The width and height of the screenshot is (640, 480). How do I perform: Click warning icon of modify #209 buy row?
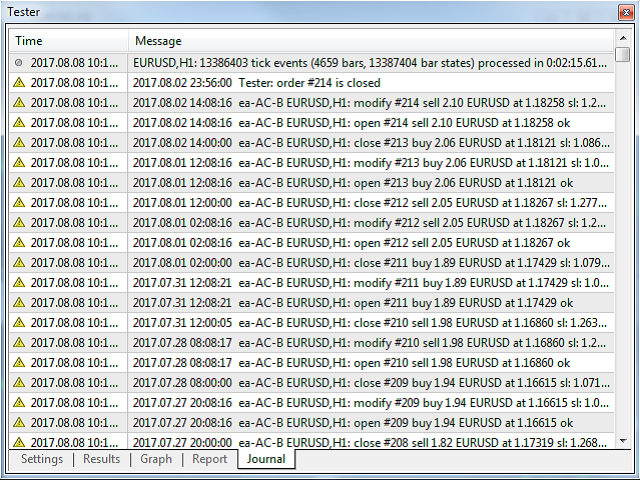coord(19,403)
